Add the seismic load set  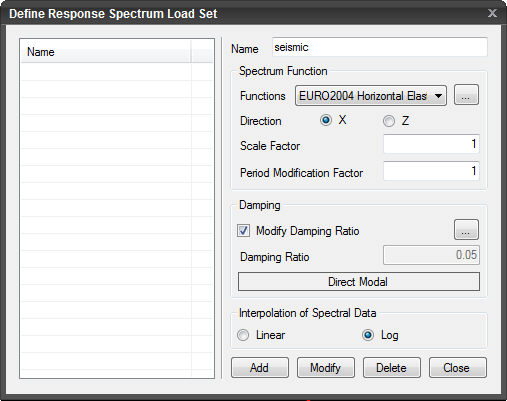pyautogui.click(x=260, y=368)
